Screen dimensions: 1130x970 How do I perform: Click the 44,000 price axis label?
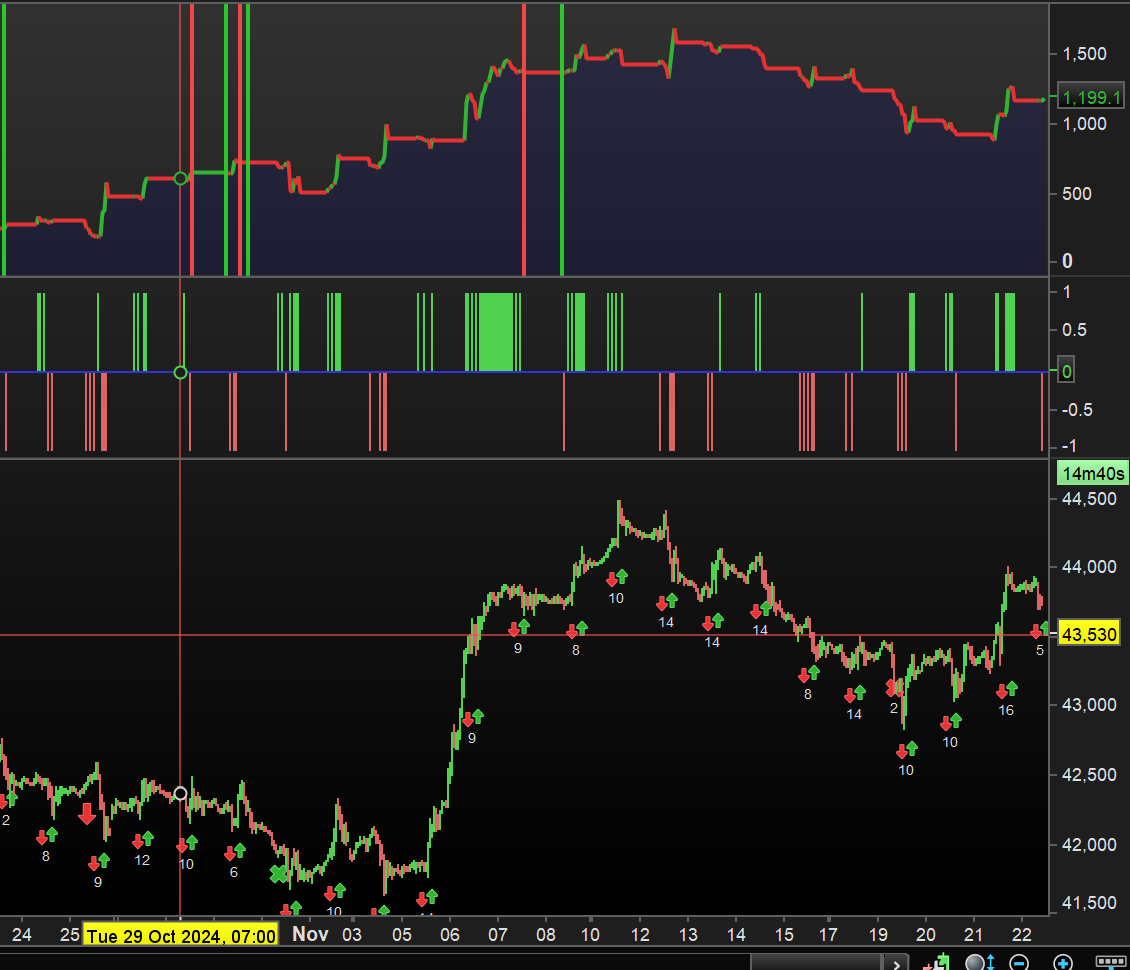coord(1089,567)
